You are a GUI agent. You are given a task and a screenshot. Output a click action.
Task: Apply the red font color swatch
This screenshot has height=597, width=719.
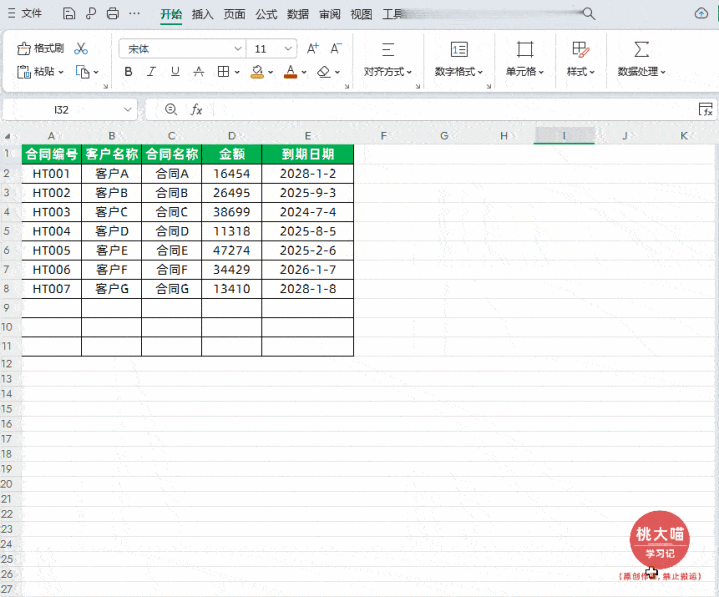pyautogui.click(x=290, y=72)
